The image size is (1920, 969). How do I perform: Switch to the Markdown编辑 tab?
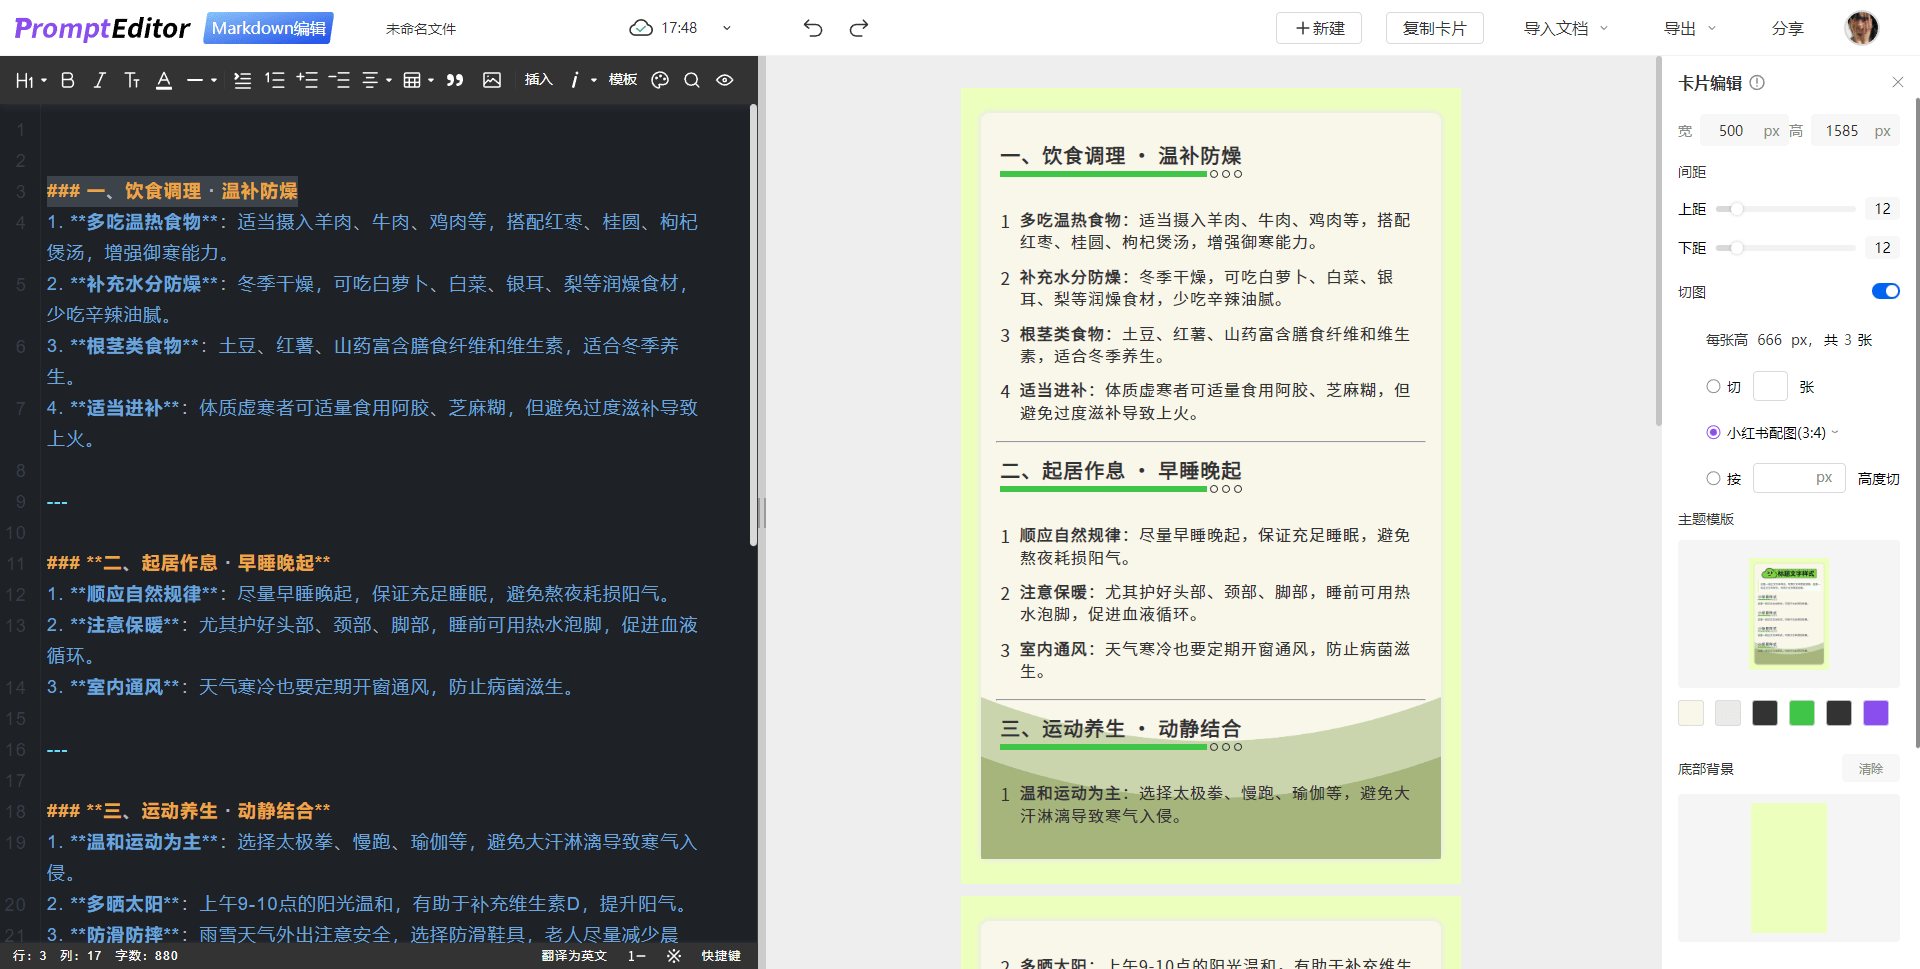coord(268,28)
